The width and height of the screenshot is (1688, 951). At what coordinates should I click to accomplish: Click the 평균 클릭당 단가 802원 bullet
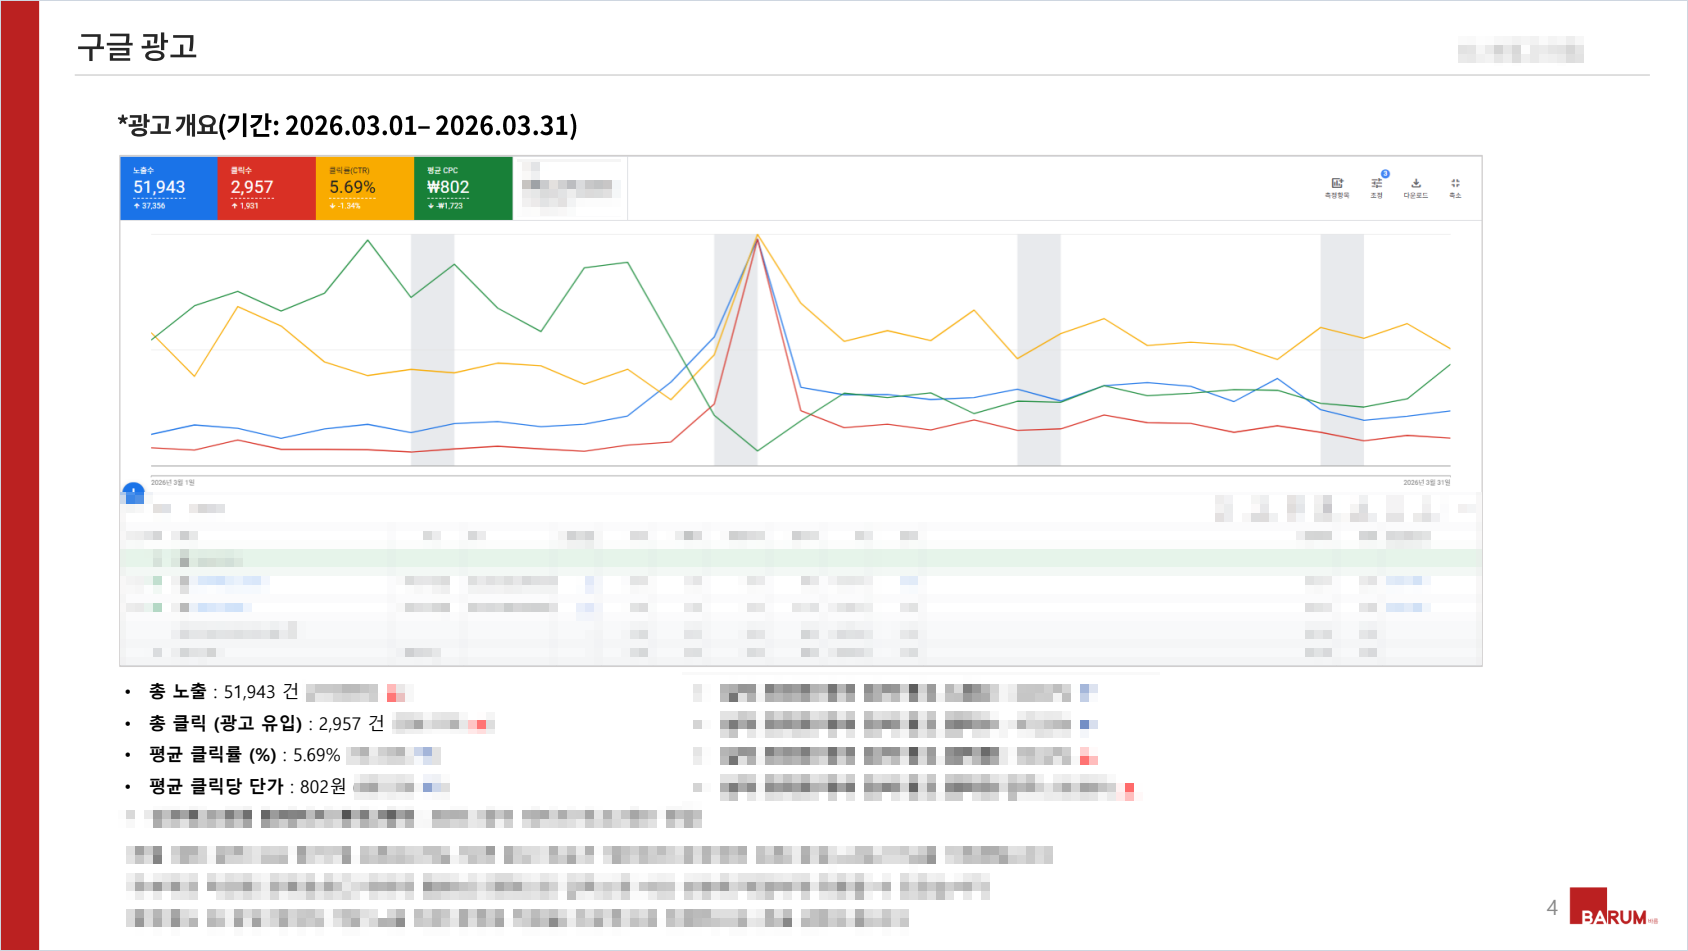tap(247, 787)
